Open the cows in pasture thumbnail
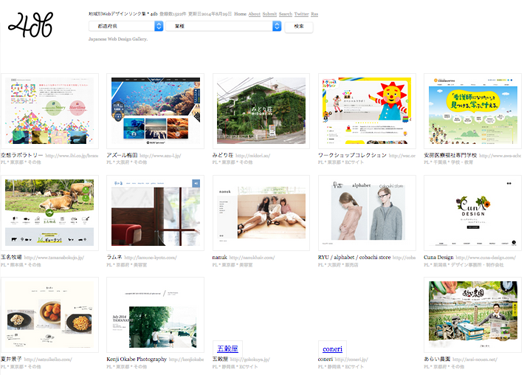 pyautogui.click(x=49, y=213)
